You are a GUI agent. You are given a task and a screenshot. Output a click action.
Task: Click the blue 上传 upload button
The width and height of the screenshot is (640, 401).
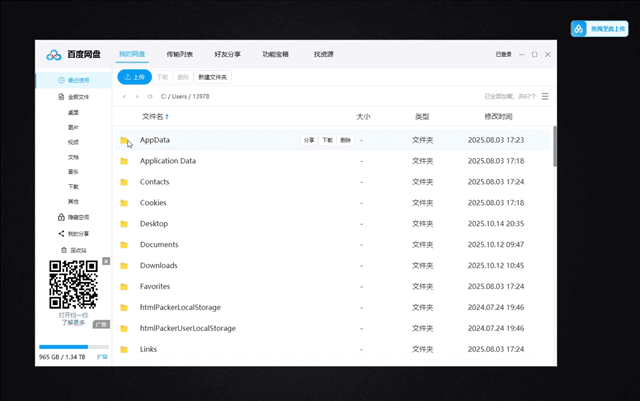tap(134, 77)
